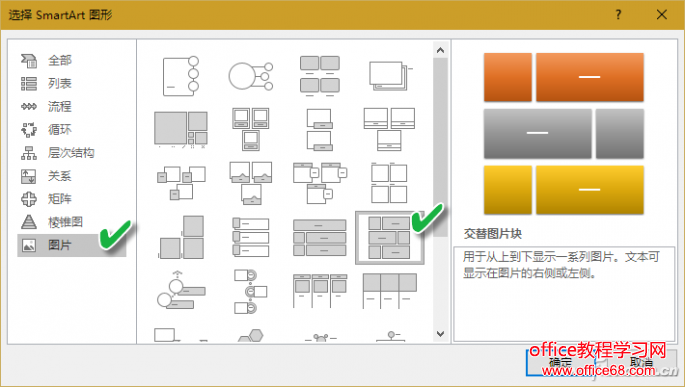Click the 取消 (Cancel) button

click(641, 362)
